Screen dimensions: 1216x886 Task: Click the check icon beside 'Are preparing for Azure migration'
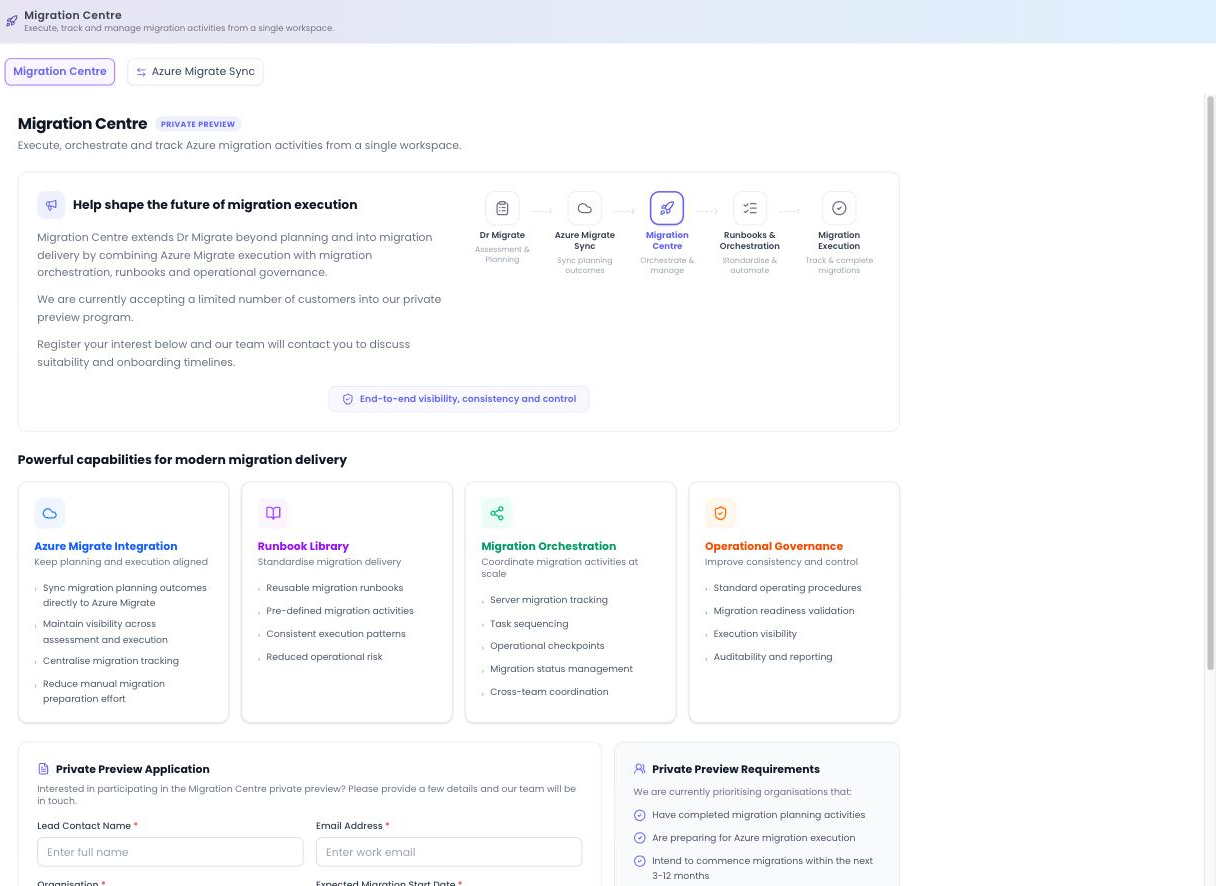640,838
